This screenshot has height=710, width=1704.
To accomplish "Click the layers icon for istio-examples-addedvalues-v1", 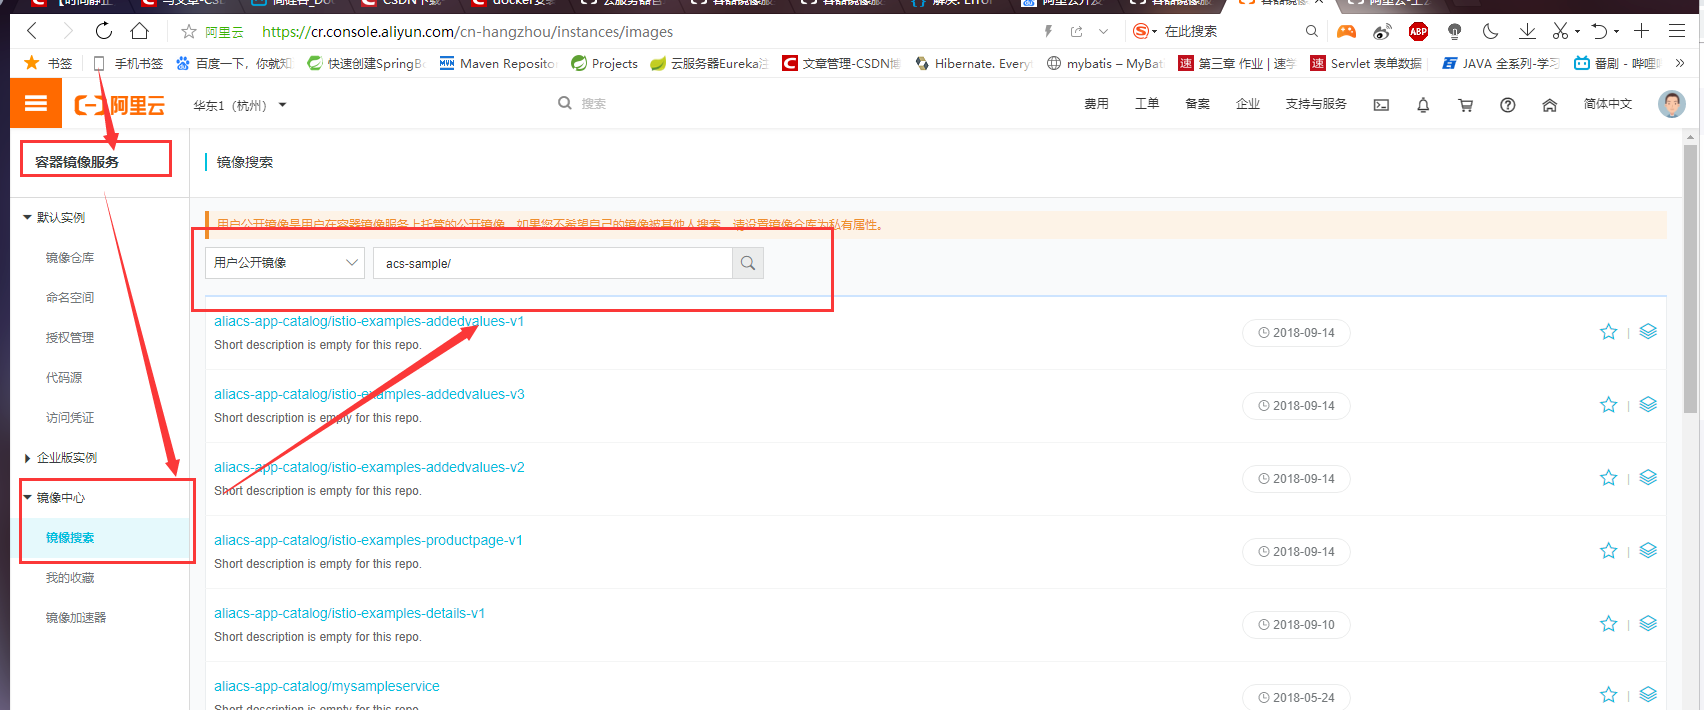I will click(1648, 332).
